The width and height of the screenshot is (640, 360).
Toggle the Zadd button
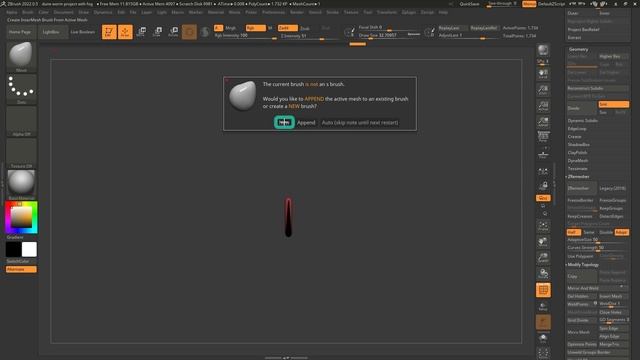(x=287, y=28)
